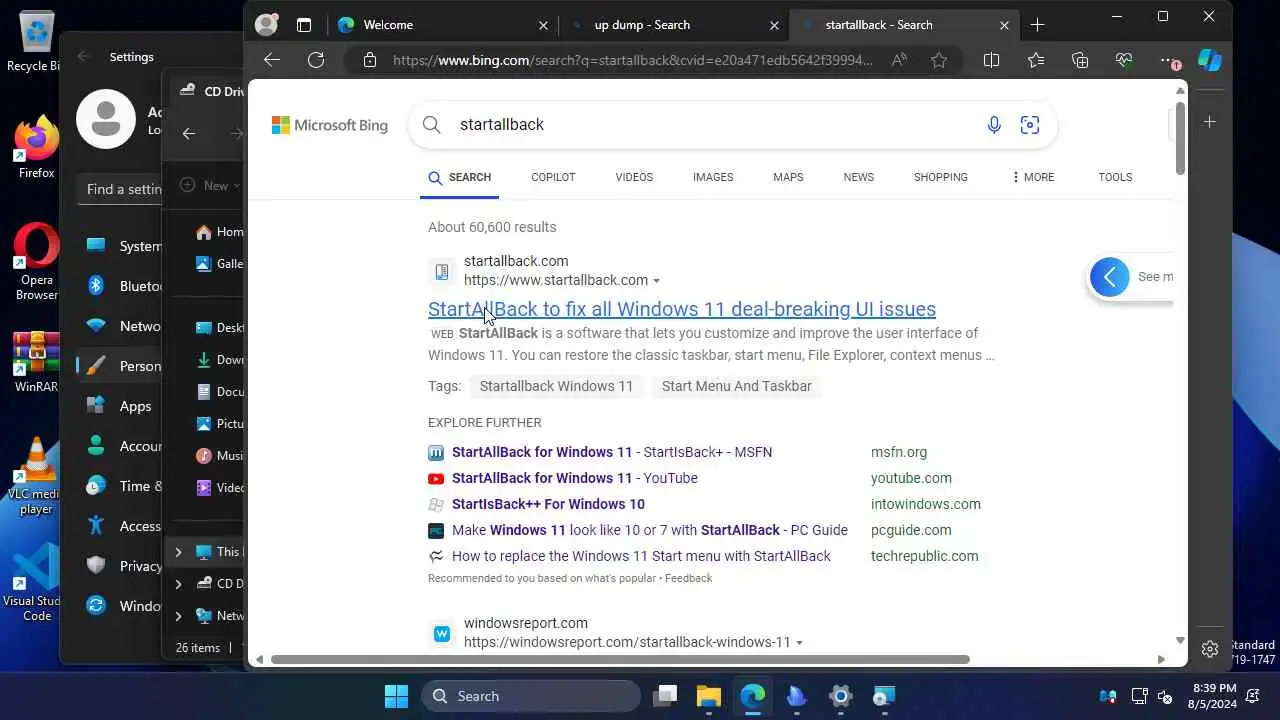Open Edge profile avatar icon
The height and width of the screenshot is (720, 1280).
pos(266,25)
